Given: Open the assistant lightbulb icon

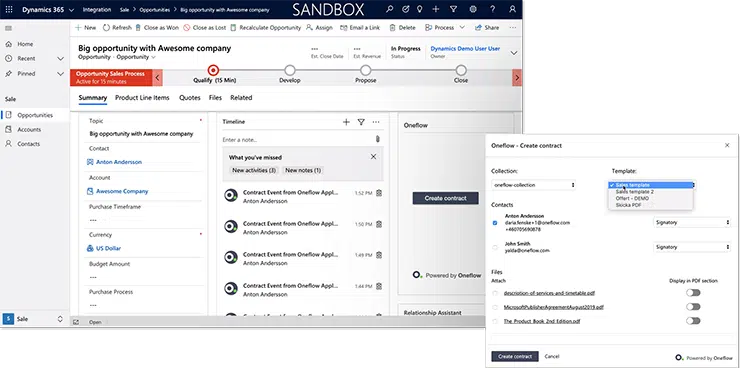Looking at the screenshot, I should coord(420,9).
